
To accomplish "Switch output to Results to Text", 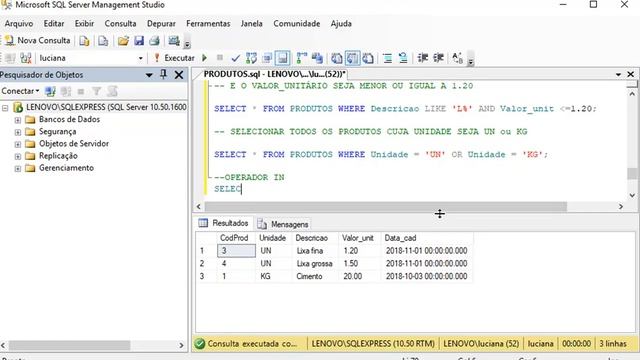I will (337, 58).
